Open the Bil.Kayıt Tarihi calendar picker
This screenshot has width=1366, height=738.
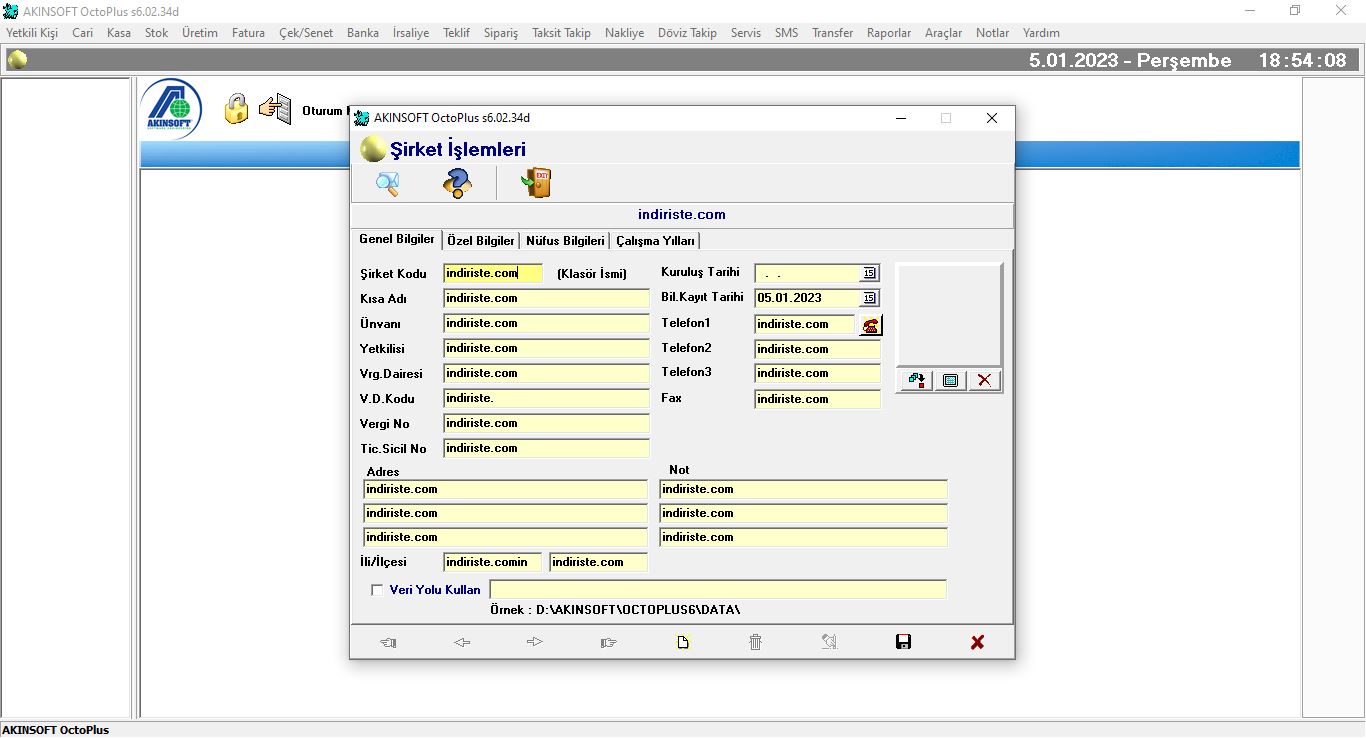(x=869, y=298)
